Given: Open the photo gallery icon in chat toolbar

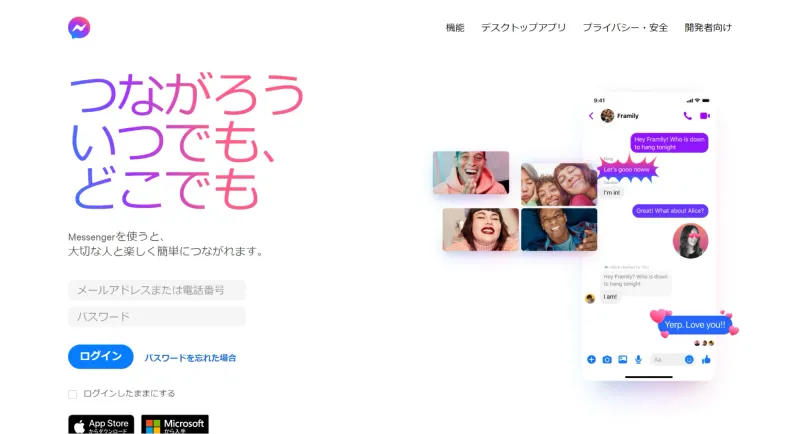Looking at the screenshot, I should (622, 360).
